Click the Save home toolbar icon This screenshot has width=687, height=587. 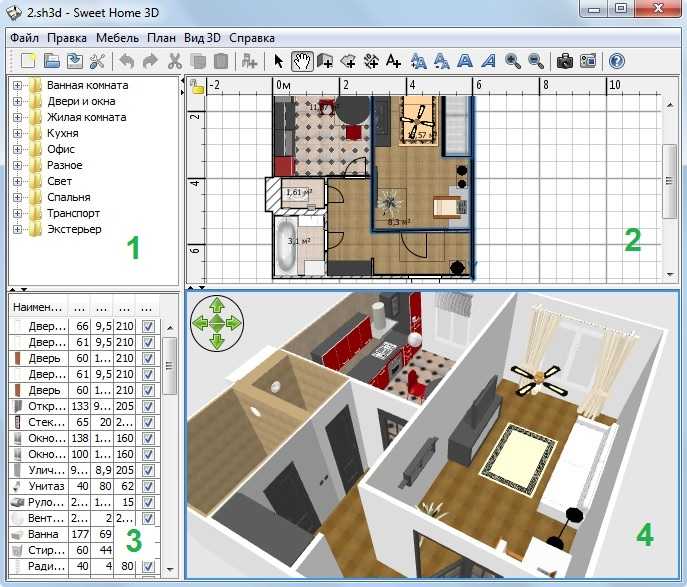(x=74, y=61)
